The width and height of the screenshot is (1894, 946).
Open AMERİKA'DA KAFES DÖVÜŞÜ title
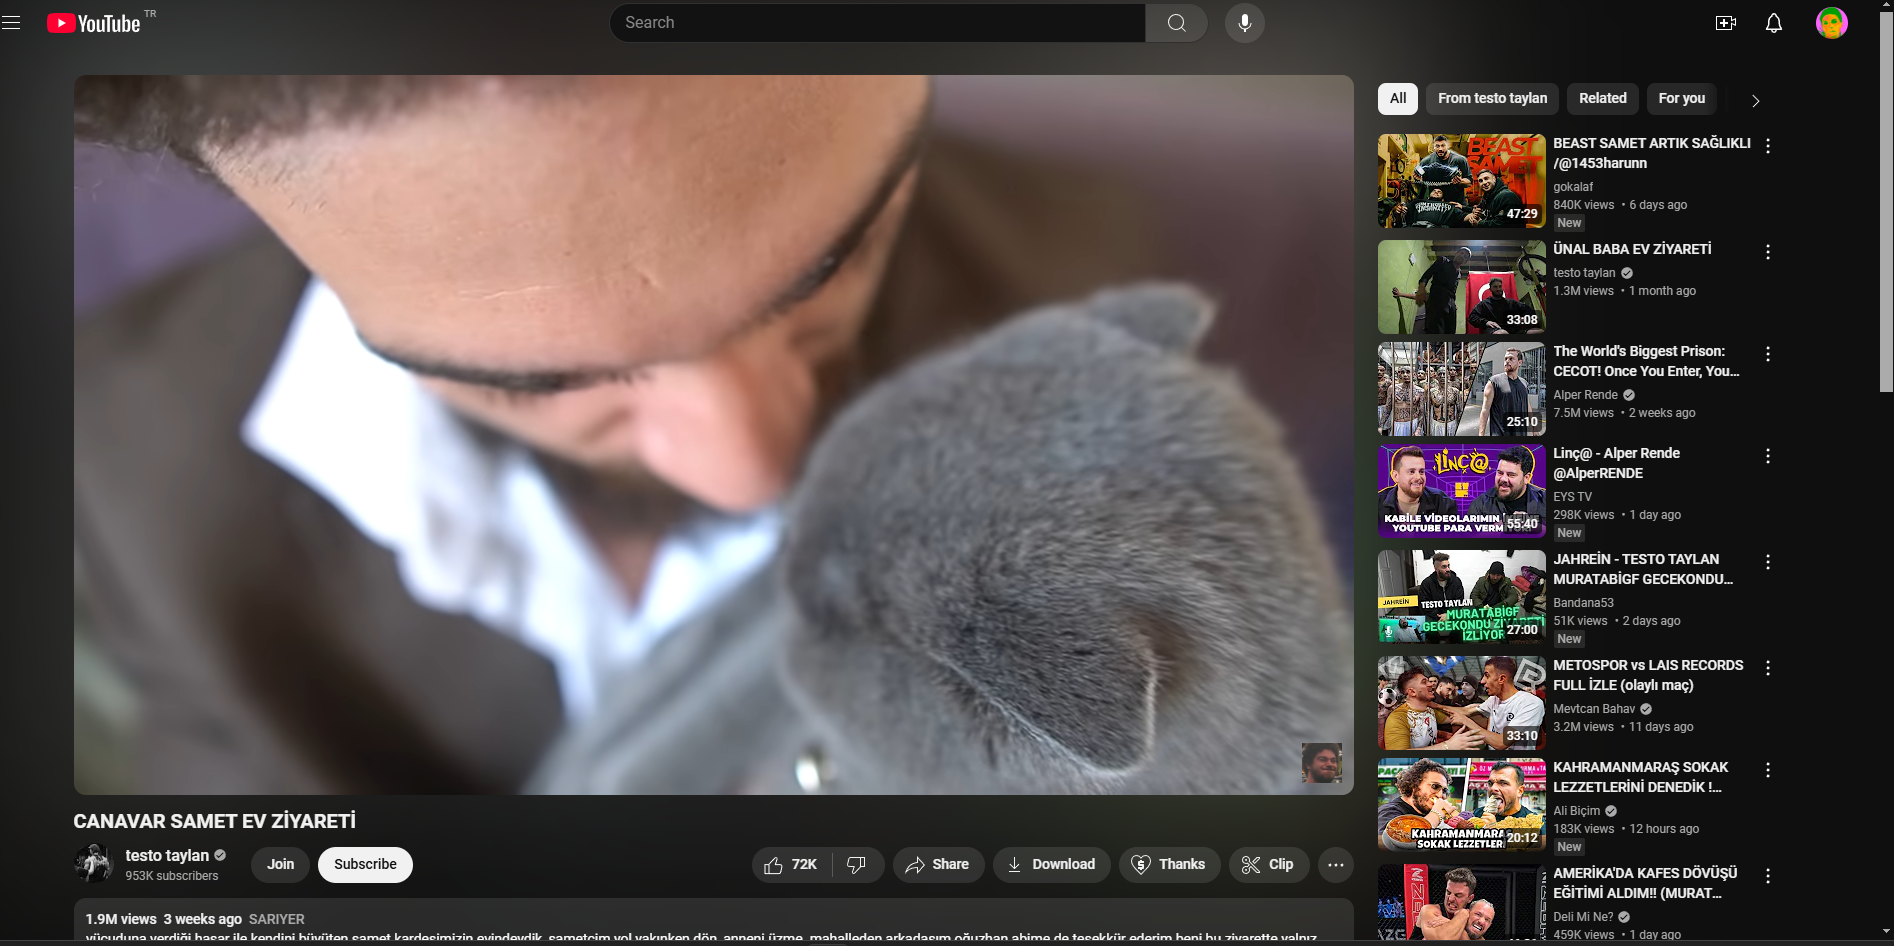(1645, 883)
